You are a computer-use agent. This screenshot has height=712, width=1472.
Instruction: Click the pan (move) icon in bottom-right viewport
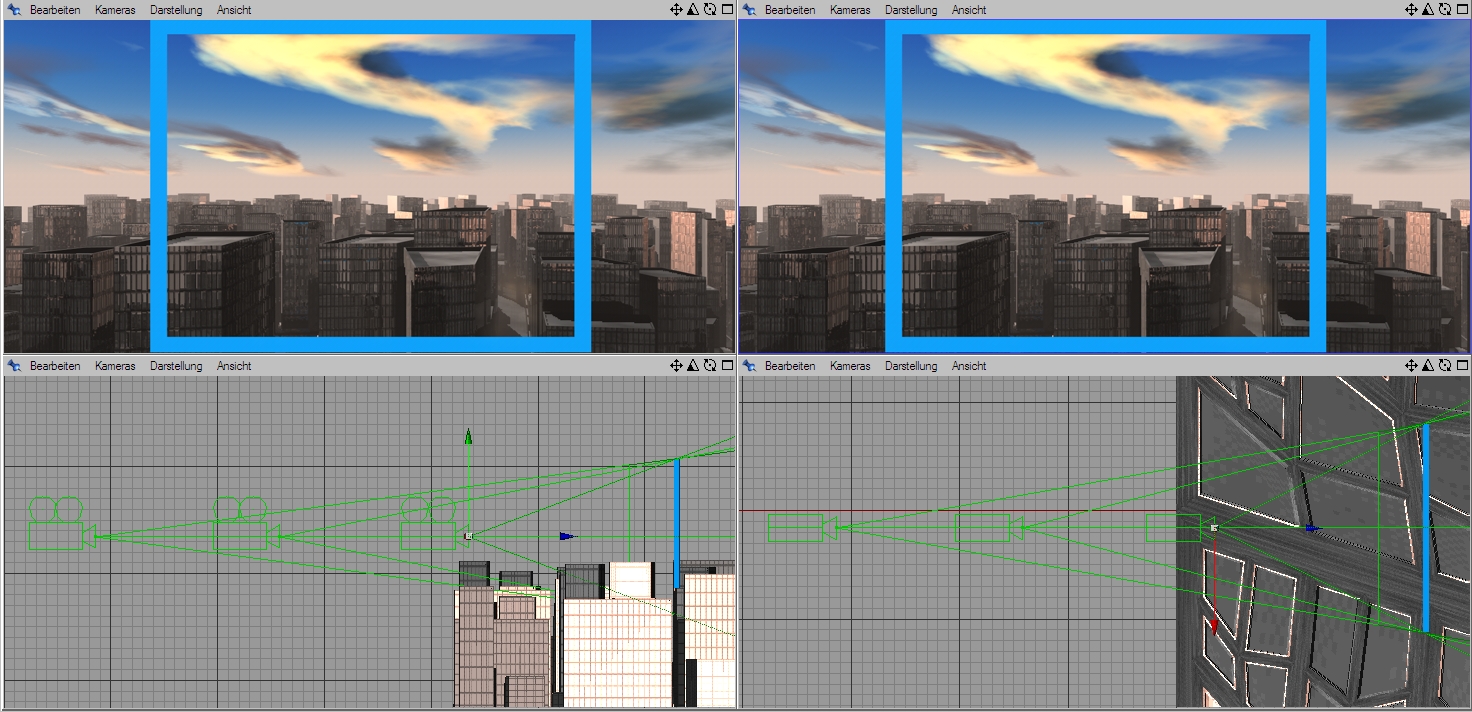[1411, 366]
